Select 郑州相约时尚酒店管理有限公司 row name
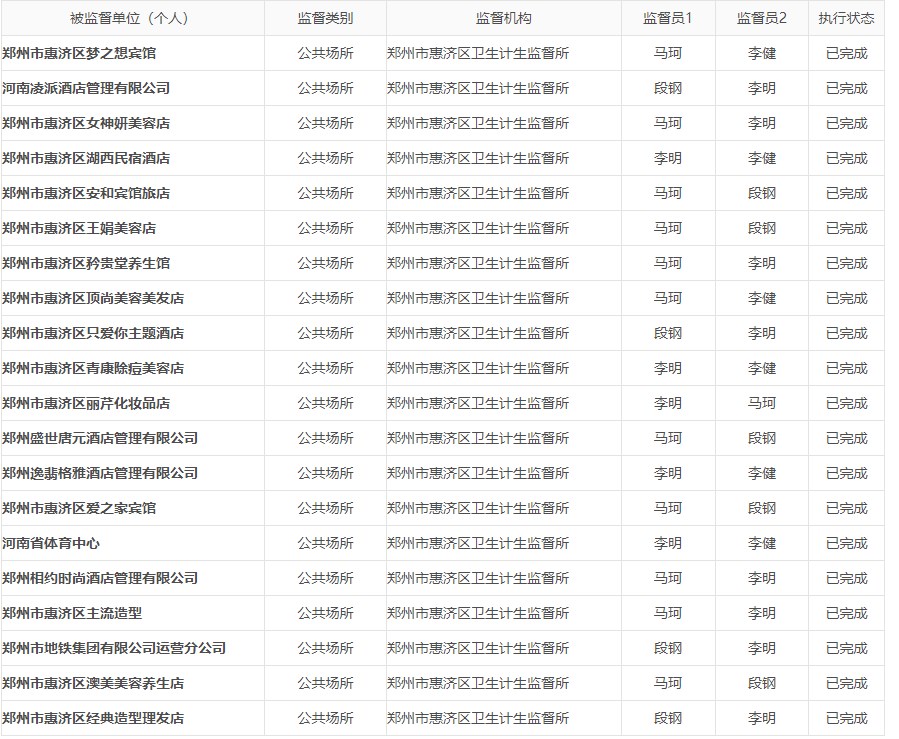The width and height of the screenshot is (899, 739). coord(100,578)
